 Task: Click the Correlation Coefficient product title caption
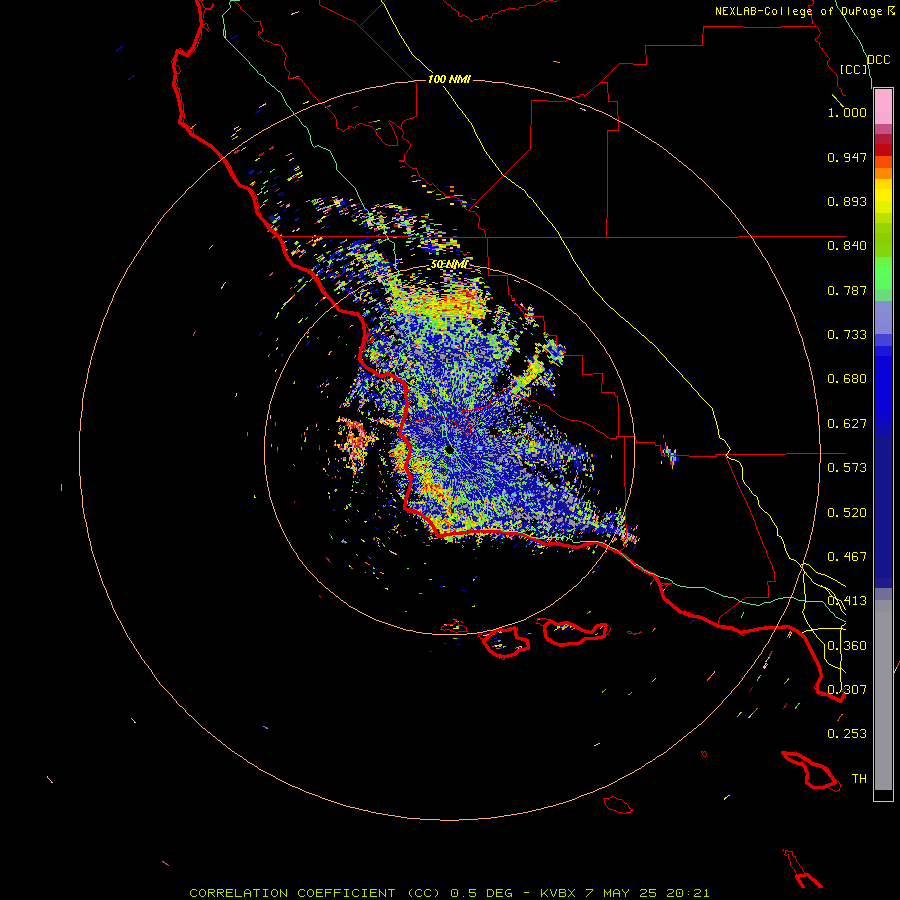coord(449,893)
